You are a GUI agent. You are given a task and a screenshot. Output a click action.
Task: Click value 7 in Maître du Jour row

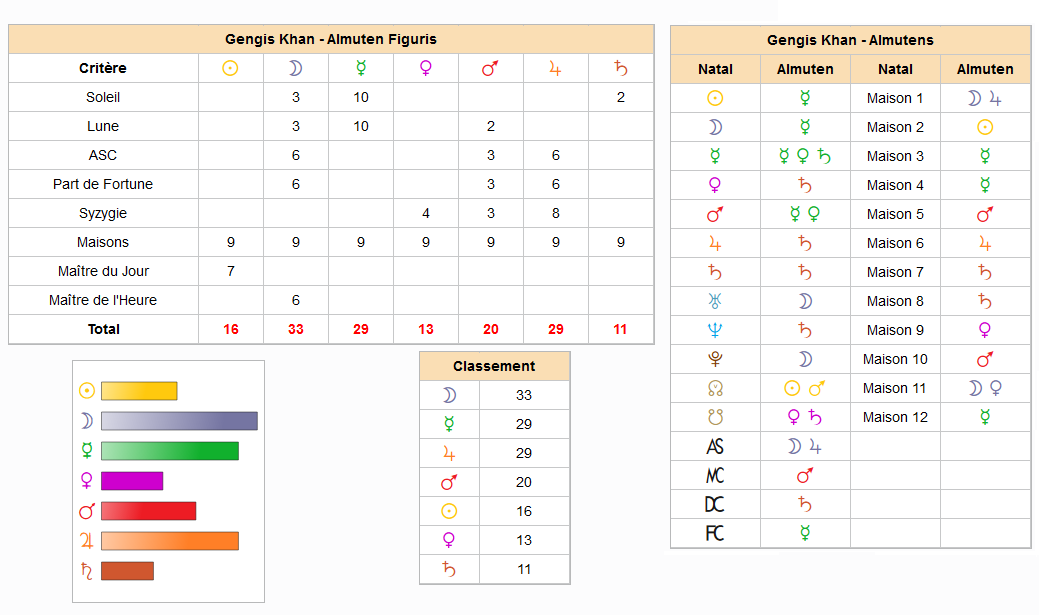[x=231, y=271]
